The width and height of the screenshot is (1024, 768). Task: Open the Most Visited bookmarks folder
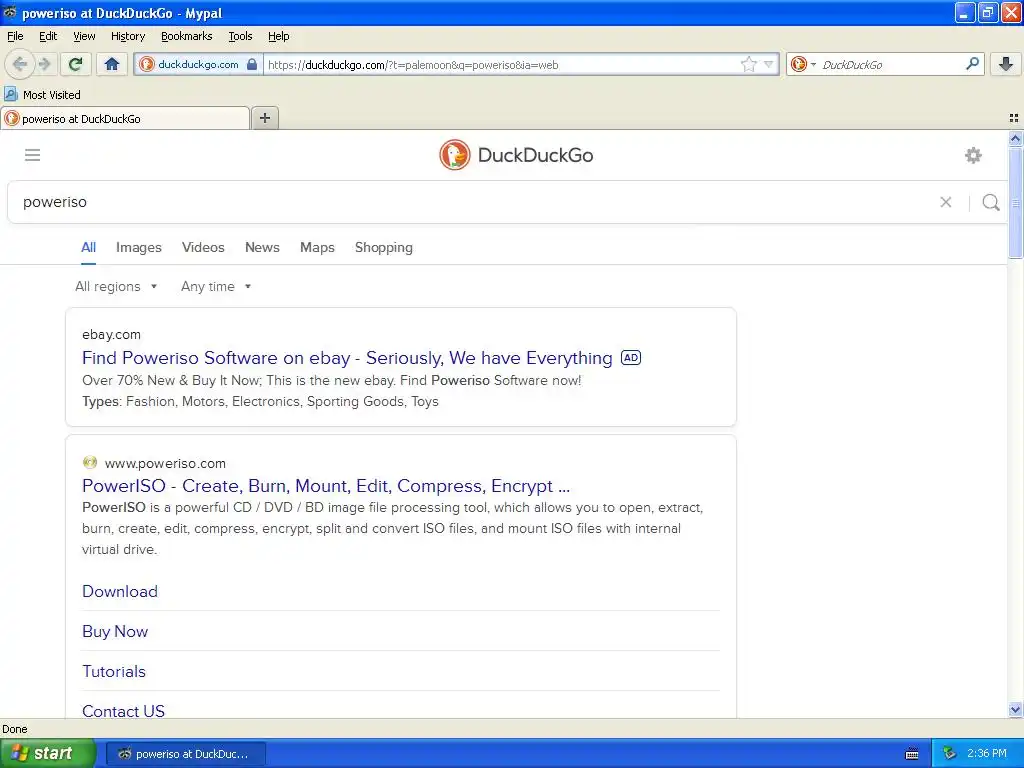[42, 95]
